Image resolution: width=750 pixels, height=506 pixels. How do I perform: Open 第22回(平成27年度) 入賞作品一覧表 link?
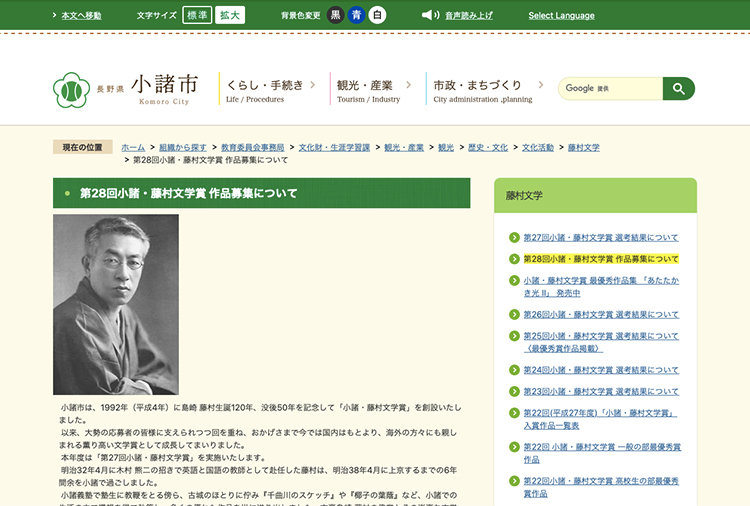point(600,419)
